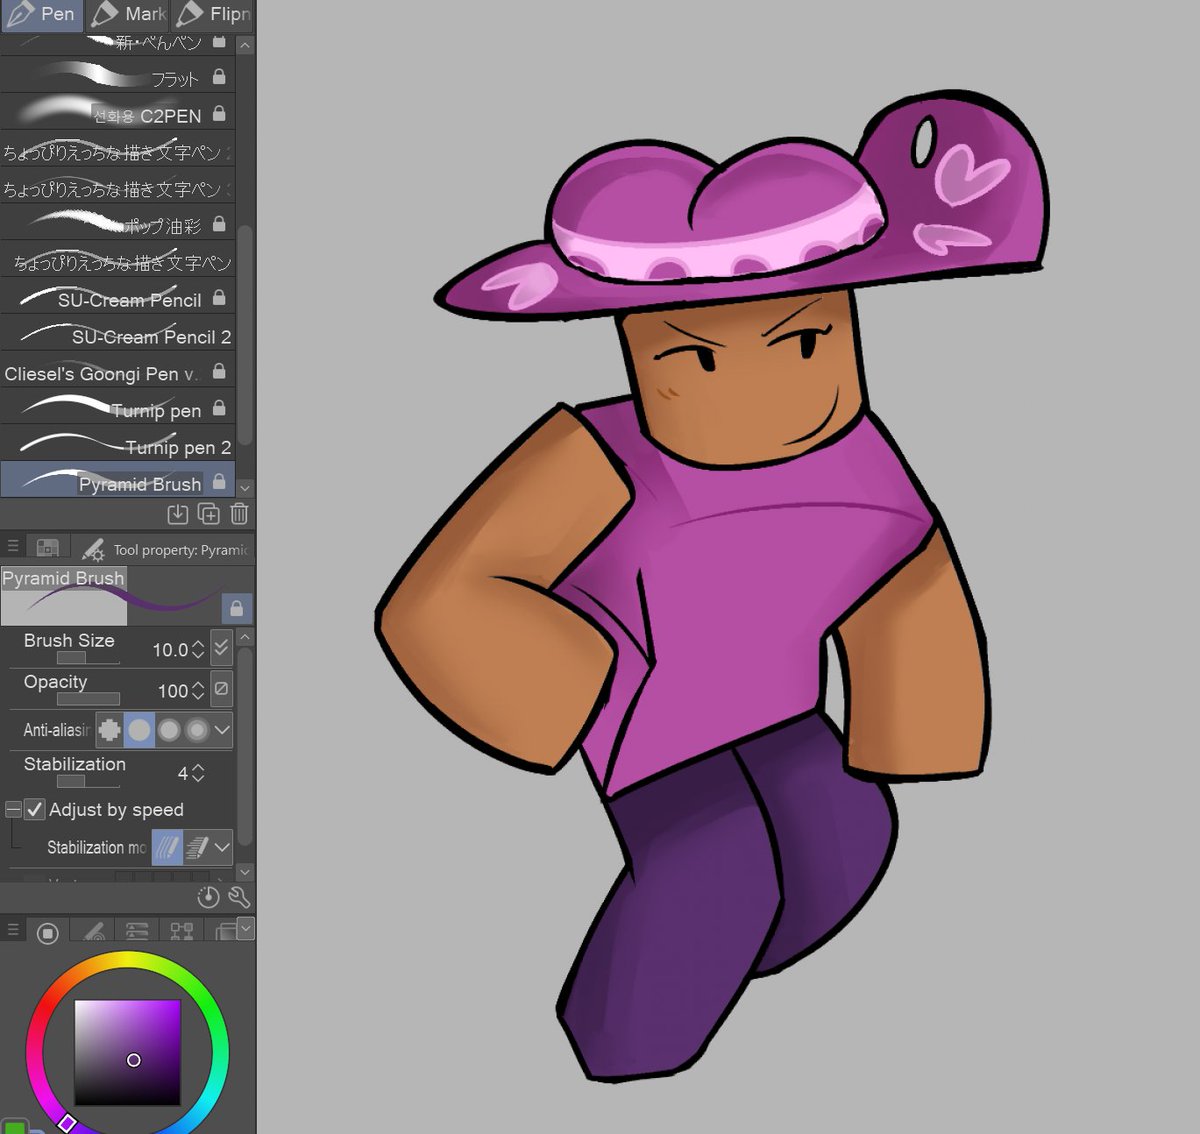Switch to the Color Wheel tab
The width and height of the screenshot is (1200, 1134).
coord(47,933)
